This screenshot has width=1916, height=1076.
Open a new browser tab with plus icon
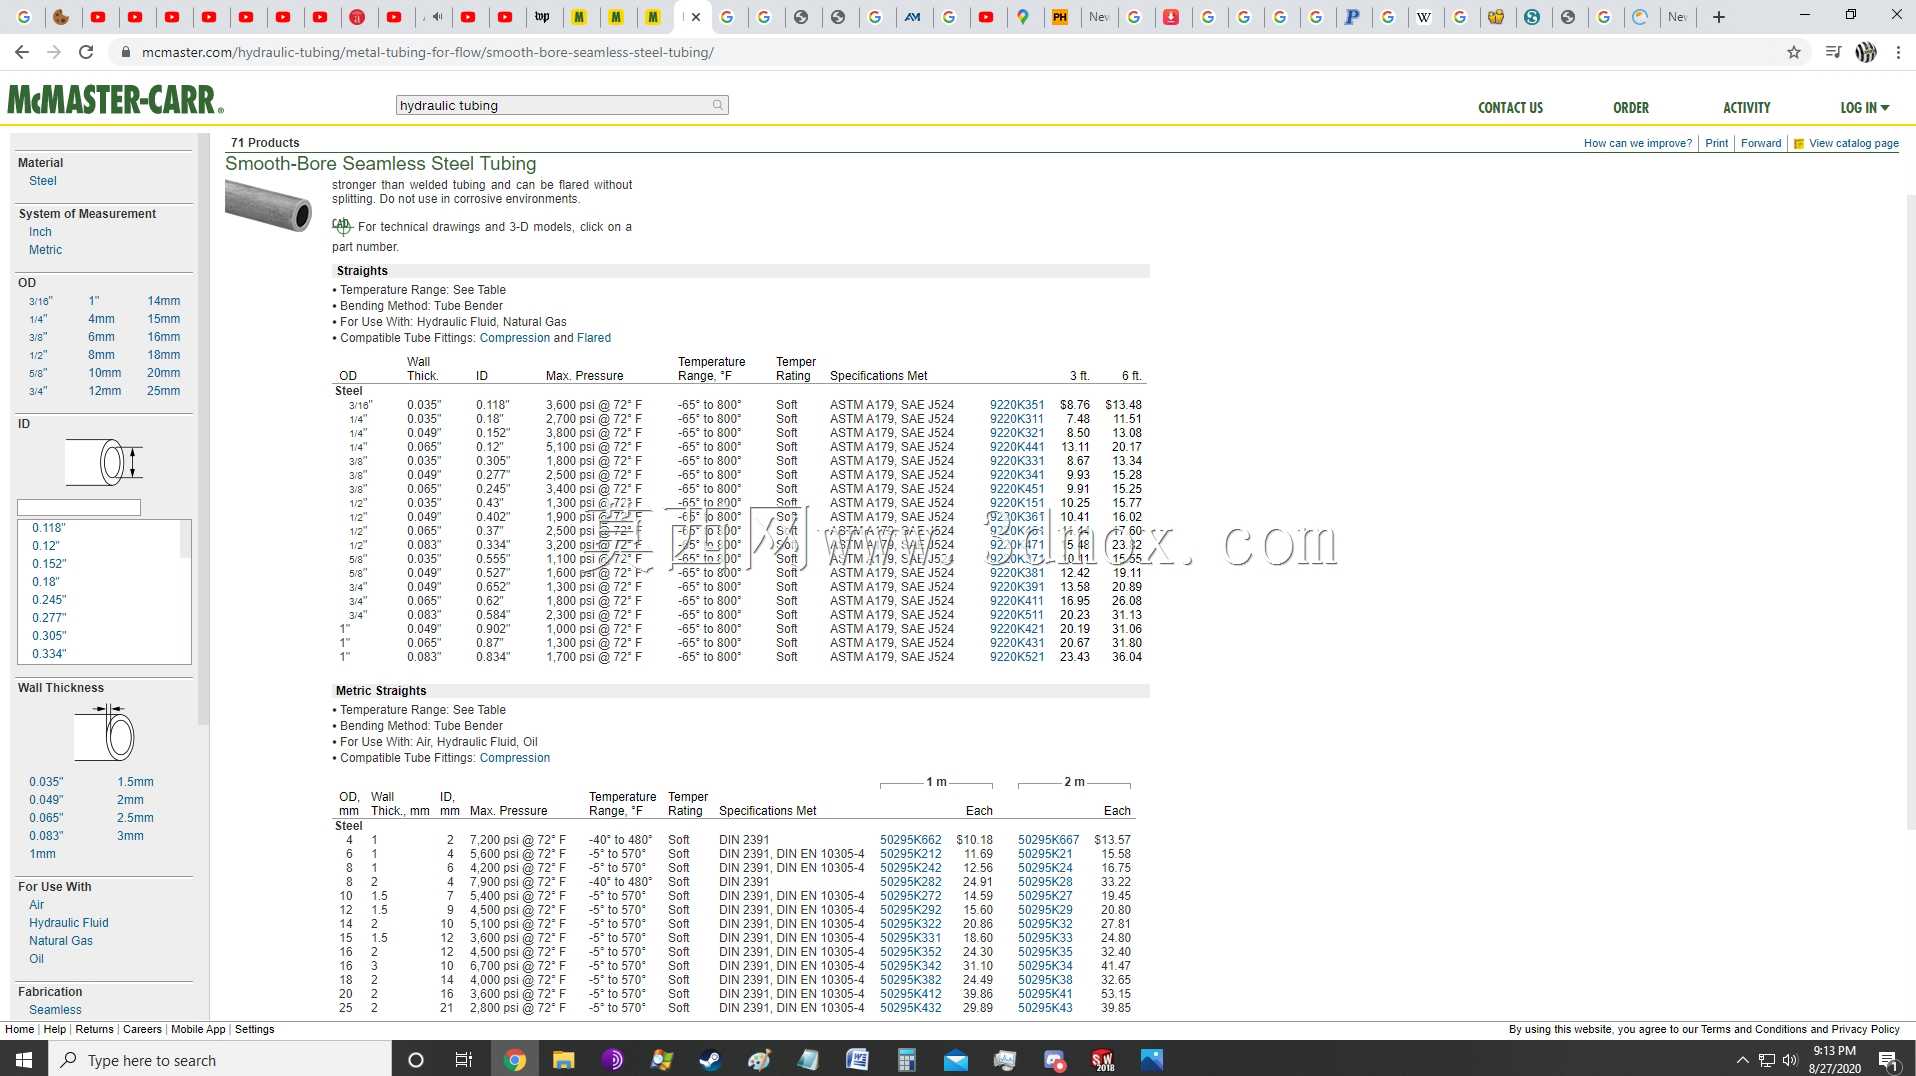point(1719,17)
